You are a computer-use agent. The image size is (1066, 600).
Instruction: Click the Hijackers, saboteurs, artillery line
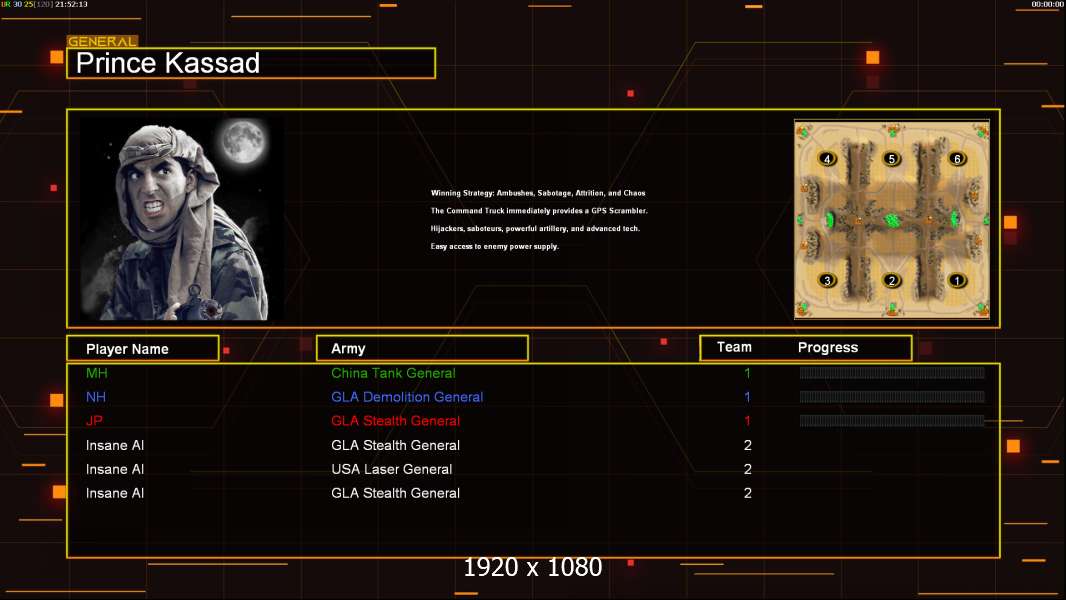[x=535, y=228]
